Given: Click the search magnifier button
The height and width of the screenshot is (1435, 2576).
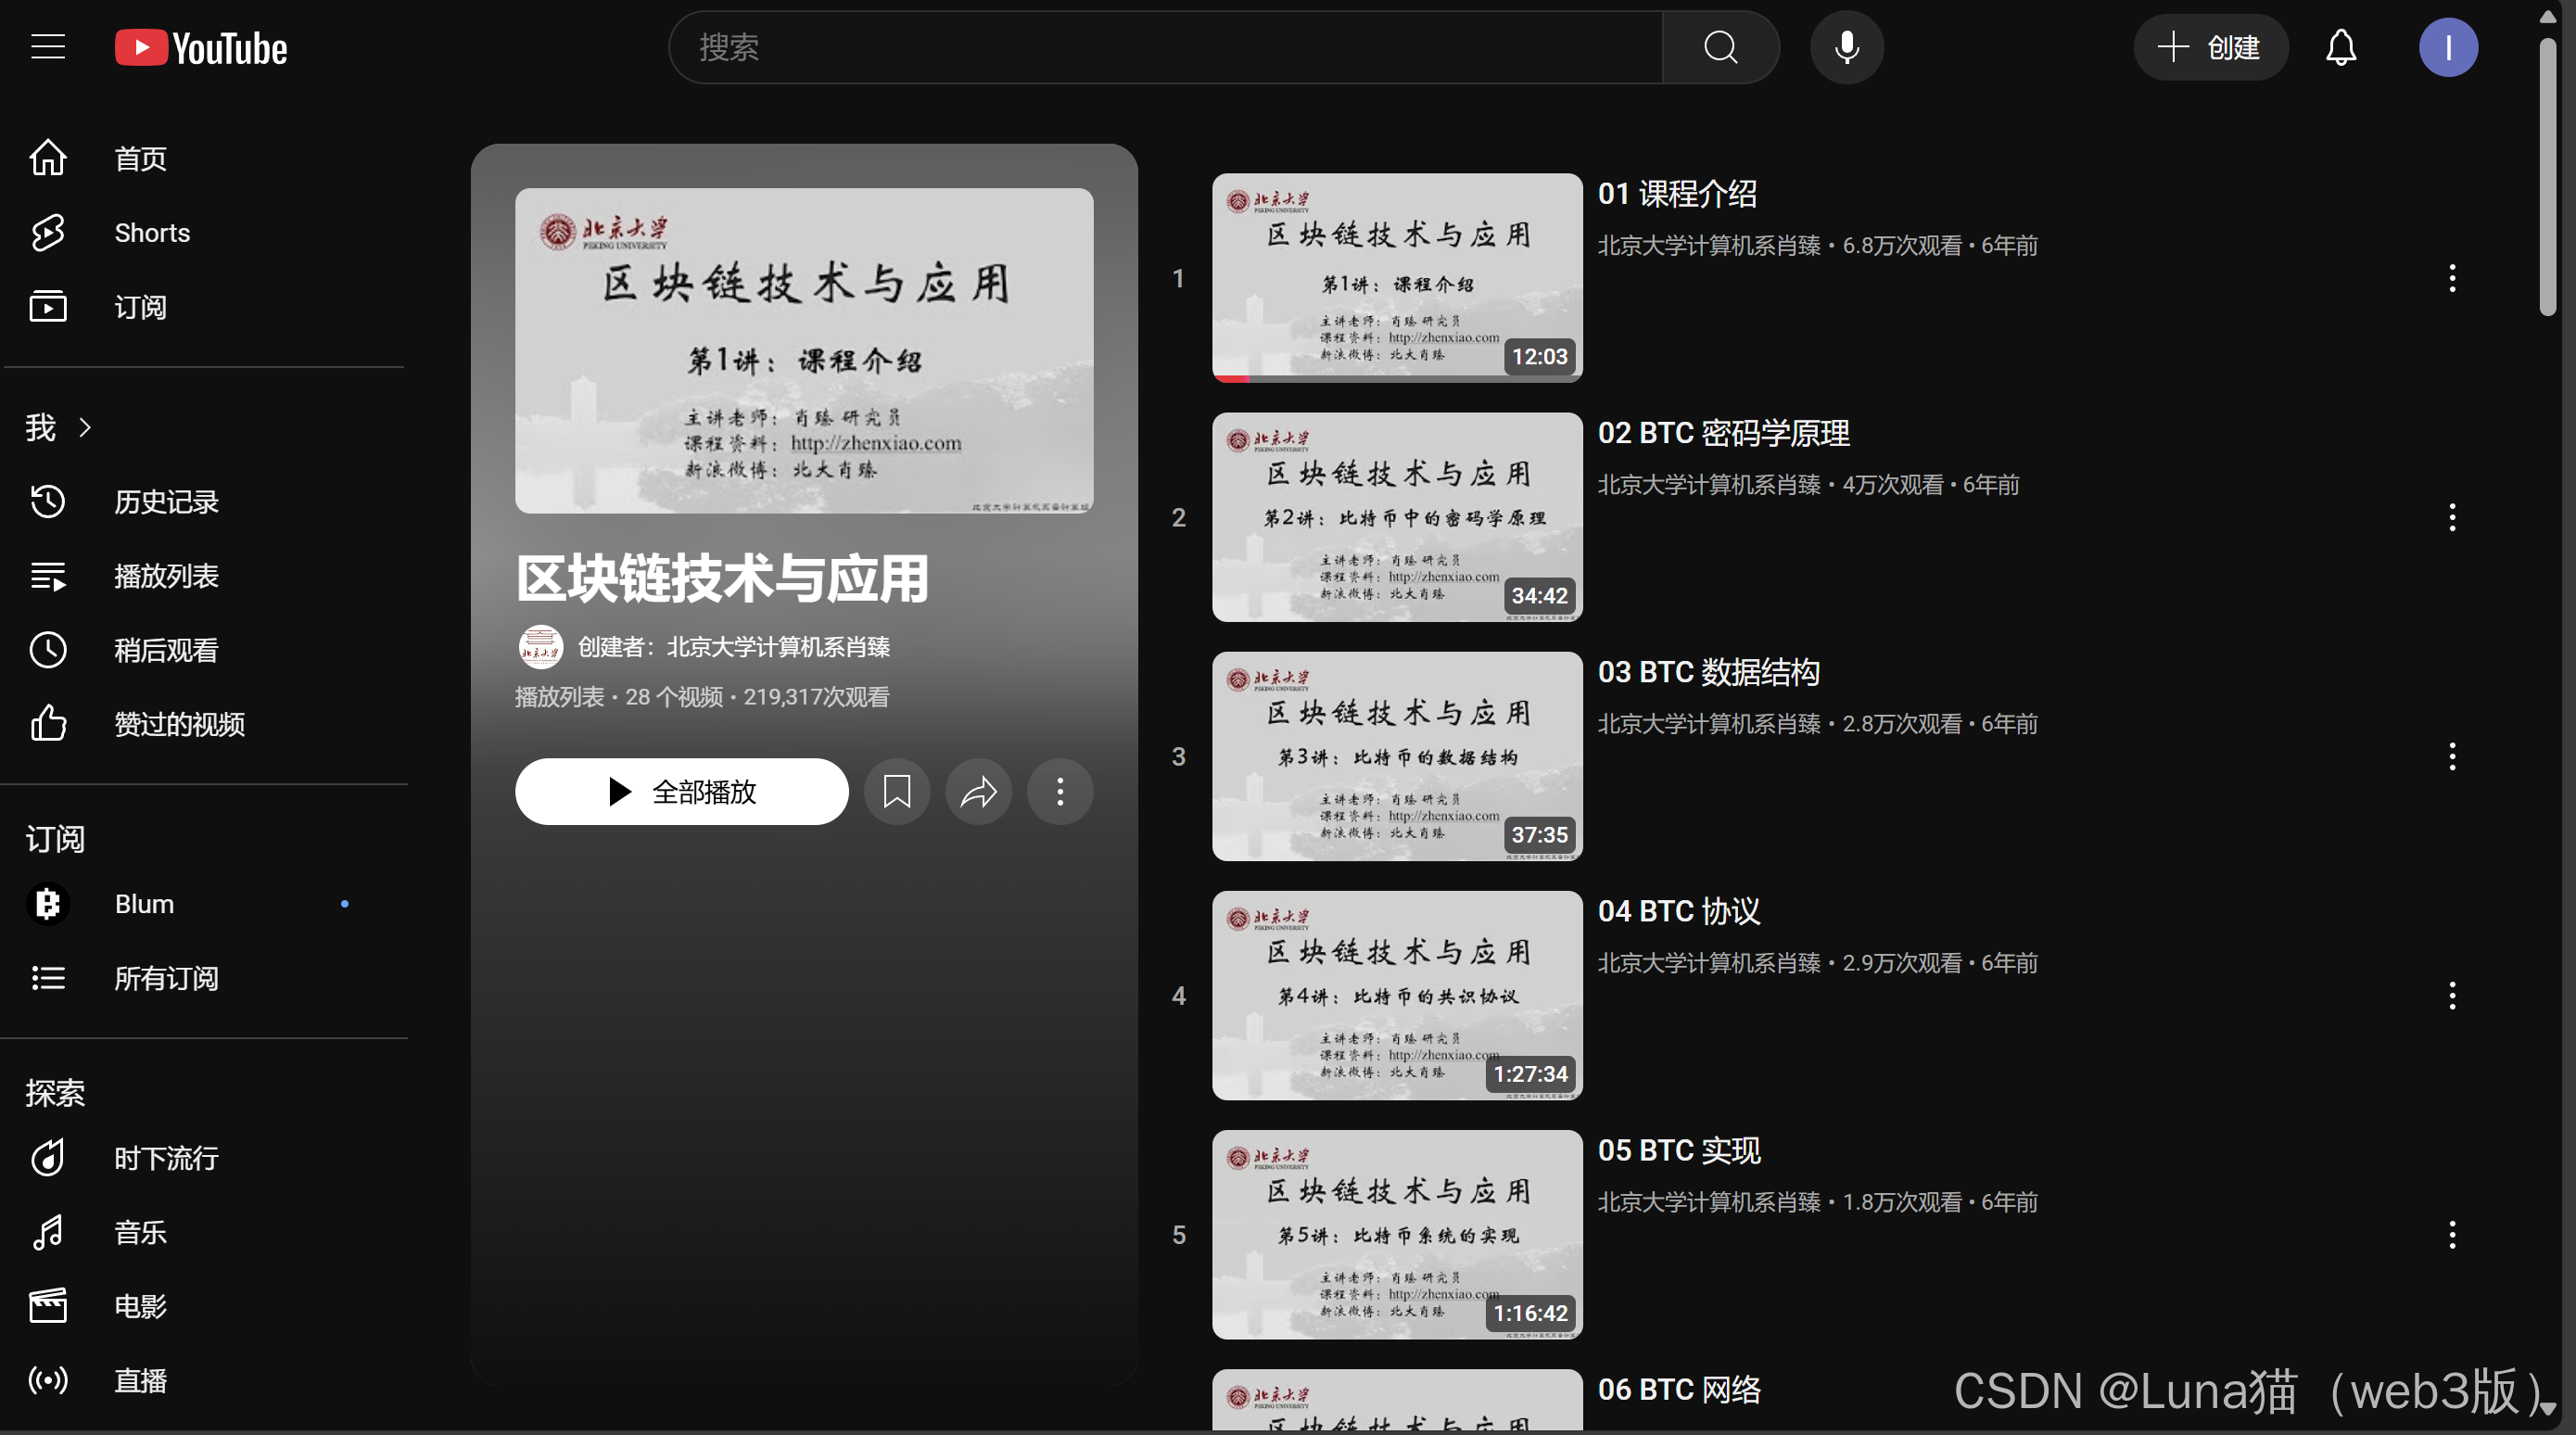Looking at the screenshot, I should coord(1720,47).
